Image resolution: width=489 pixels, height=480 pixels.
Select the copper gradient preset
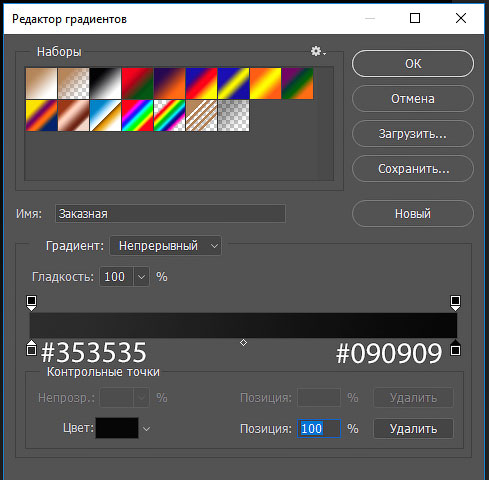click(x=73, y=116)
